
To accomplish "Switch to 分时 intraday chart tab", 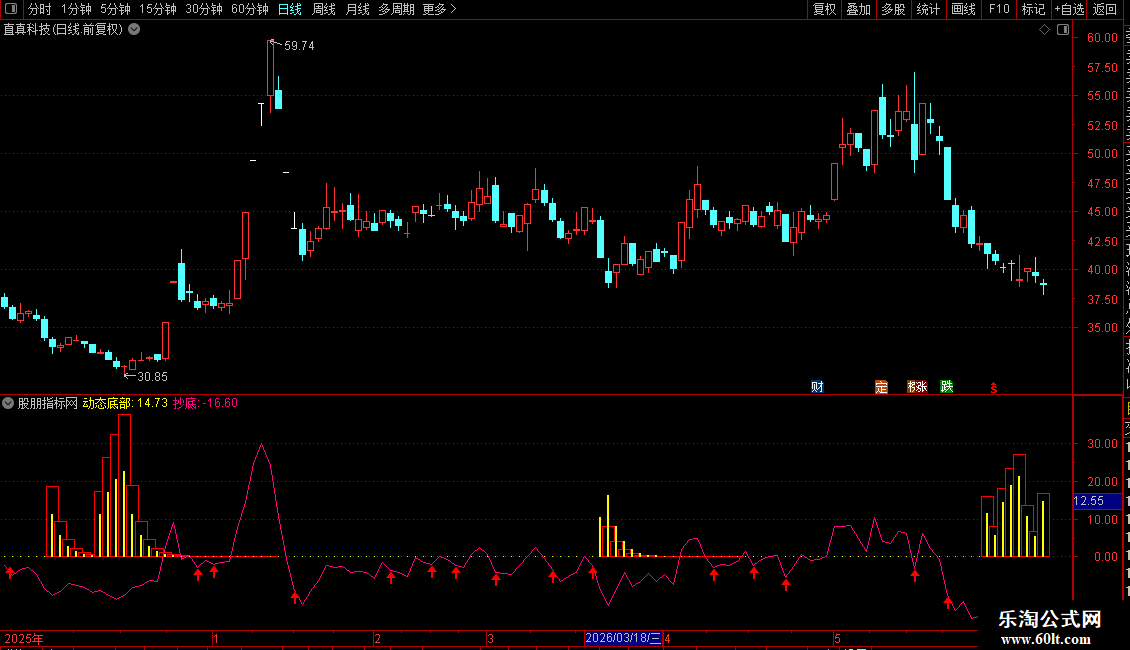I will pyautogui.click(x=40, y=9).
